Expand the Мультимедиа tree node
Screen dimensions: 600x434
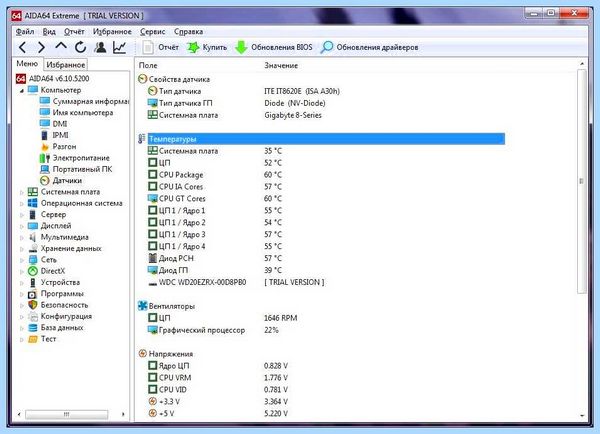pos(21,238)
